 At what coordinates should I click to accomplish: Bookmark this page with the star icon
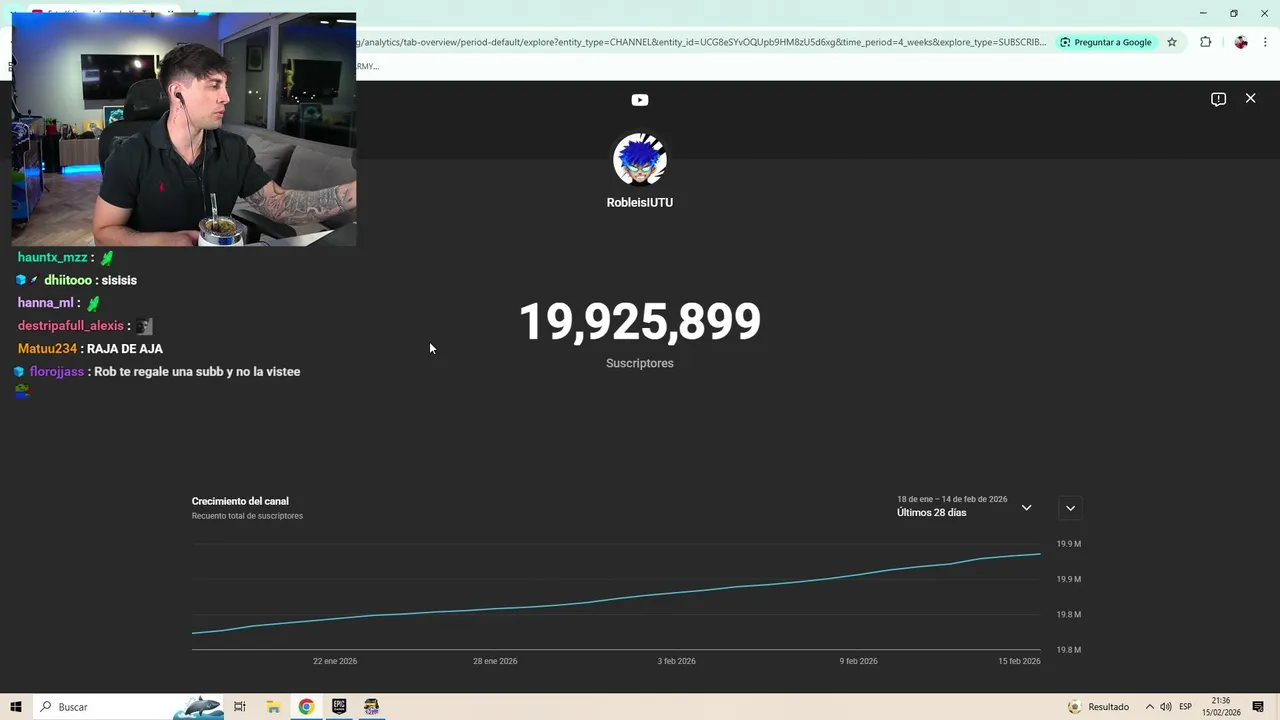coord(1172,42)
